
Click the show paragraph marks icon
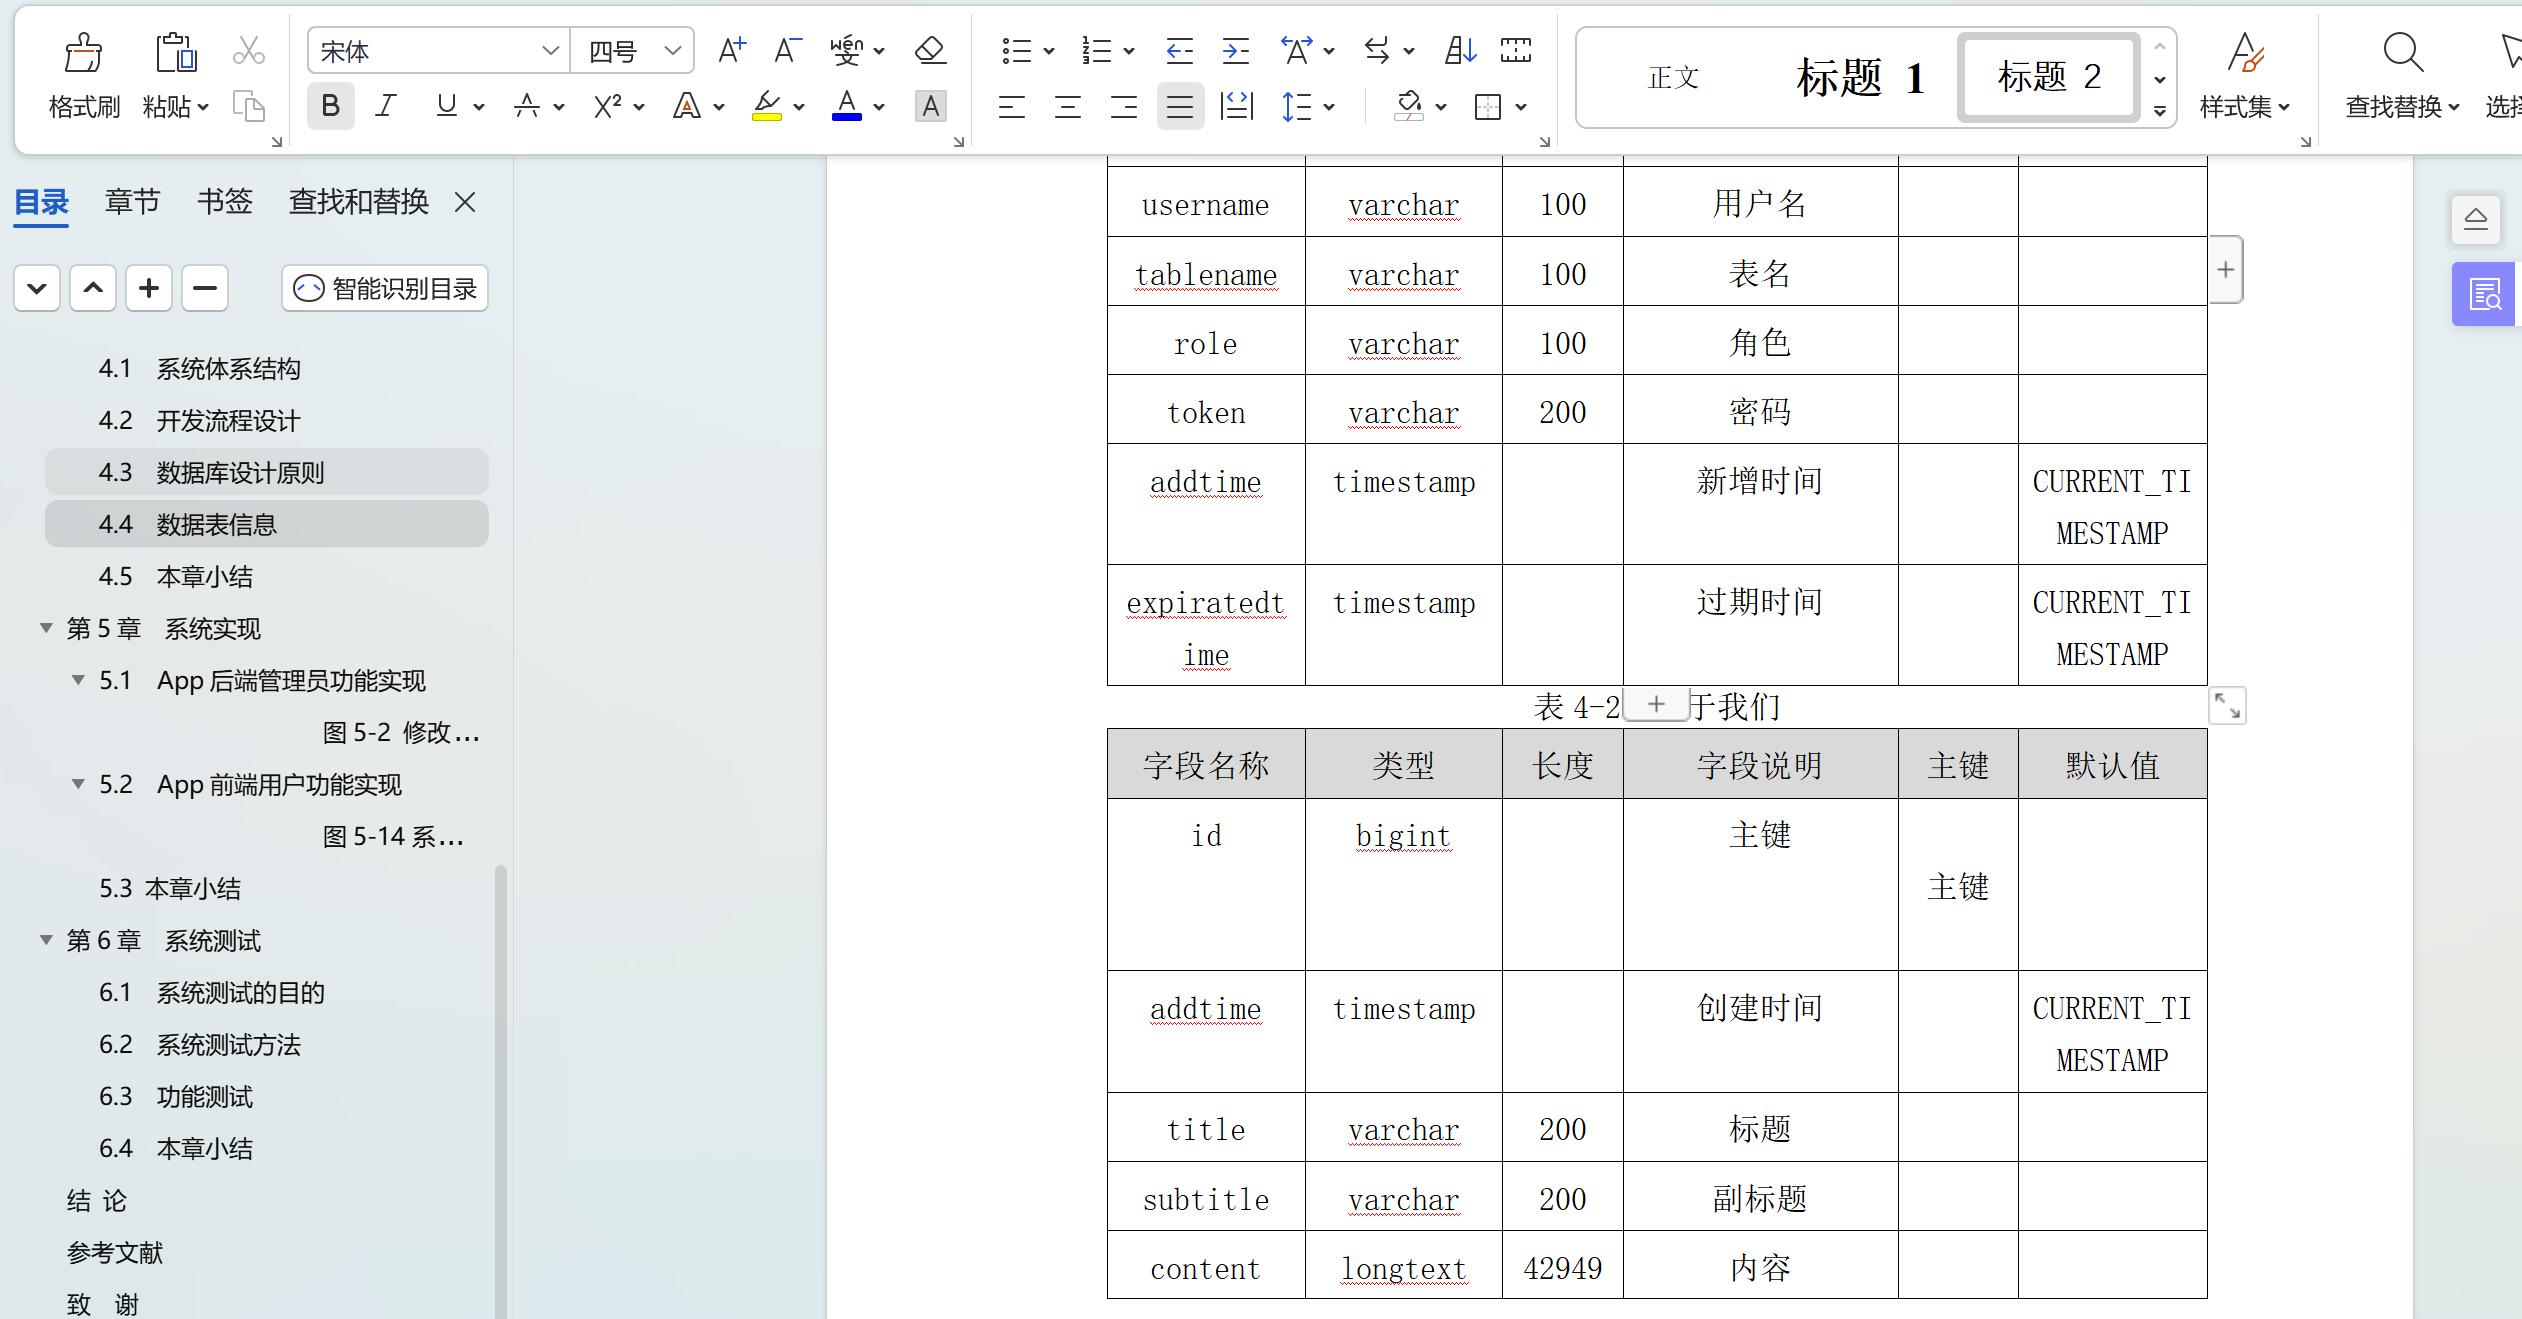tap(1516, 50)
